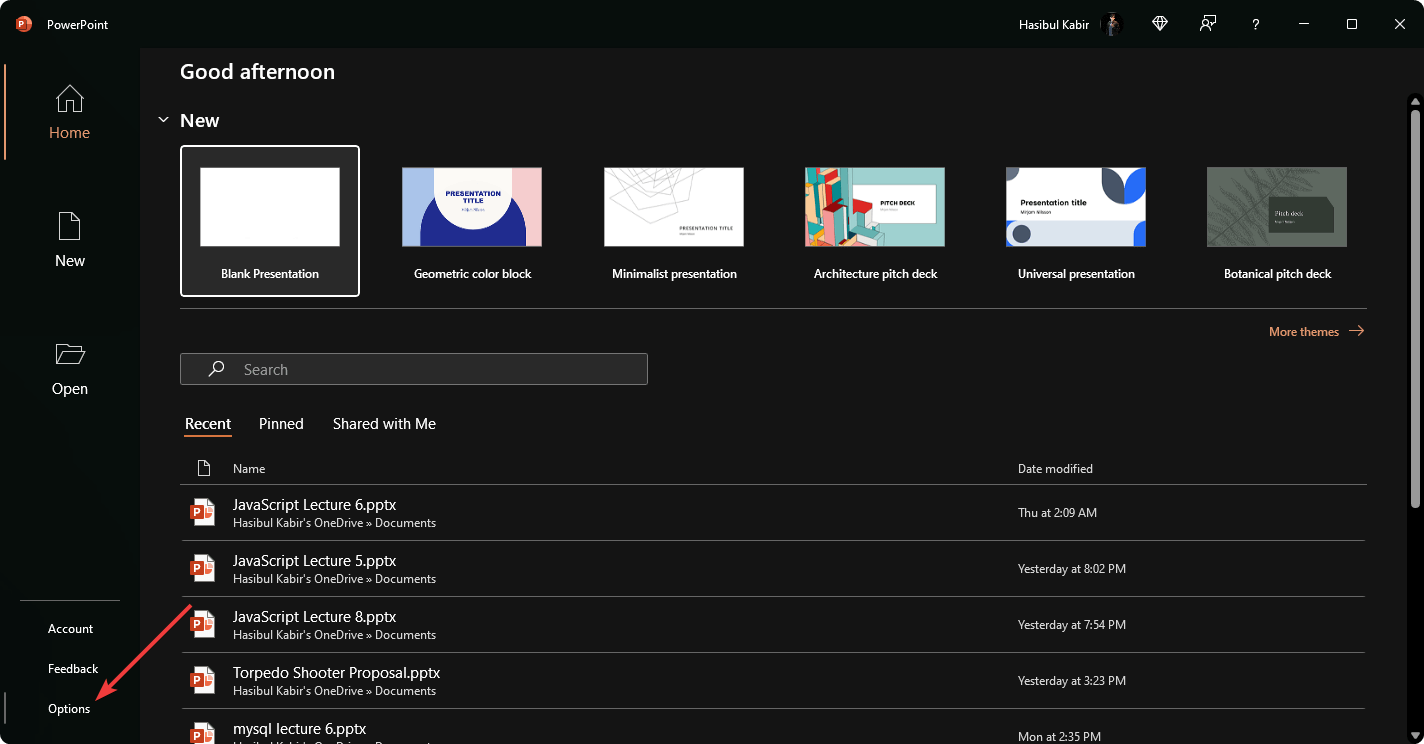
Task: Click 'Yesterday at 3:23 PM' date cell
Action: point(1072,681)
